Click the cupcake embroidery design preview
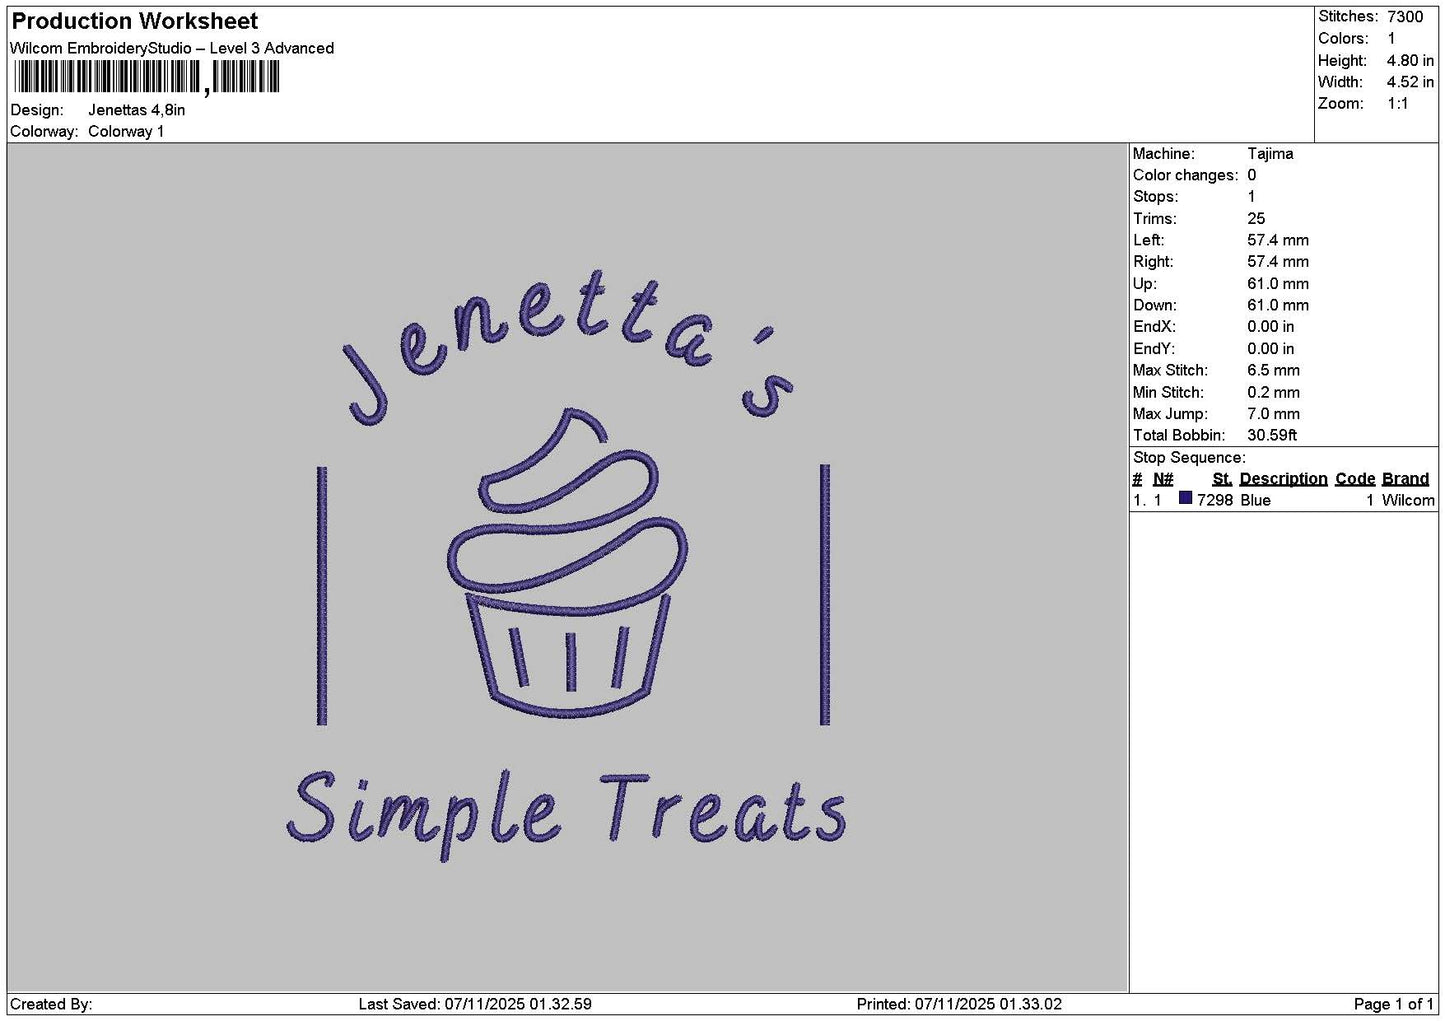Image resolution: width=1445 pixels, height=1021 pixels. (x=568, y=562)
